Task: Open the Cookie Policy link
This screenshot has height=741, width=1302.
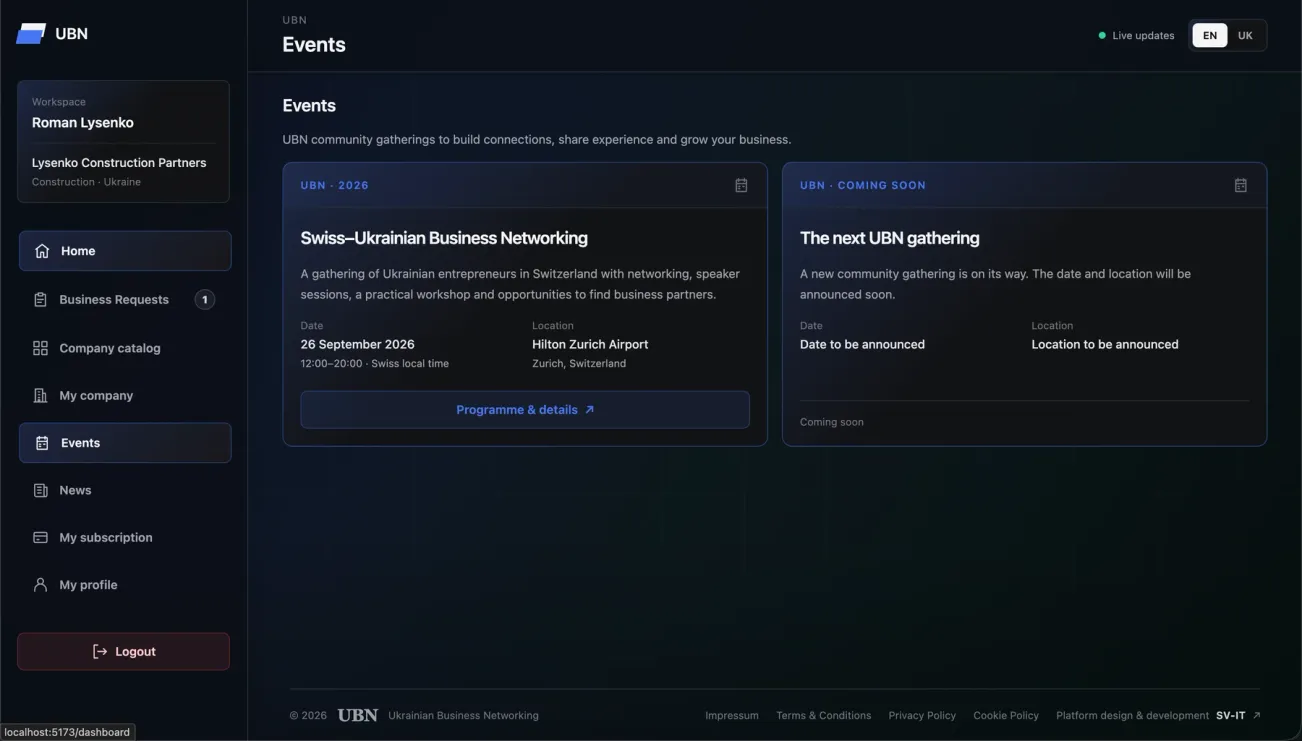Action: 1006,716
